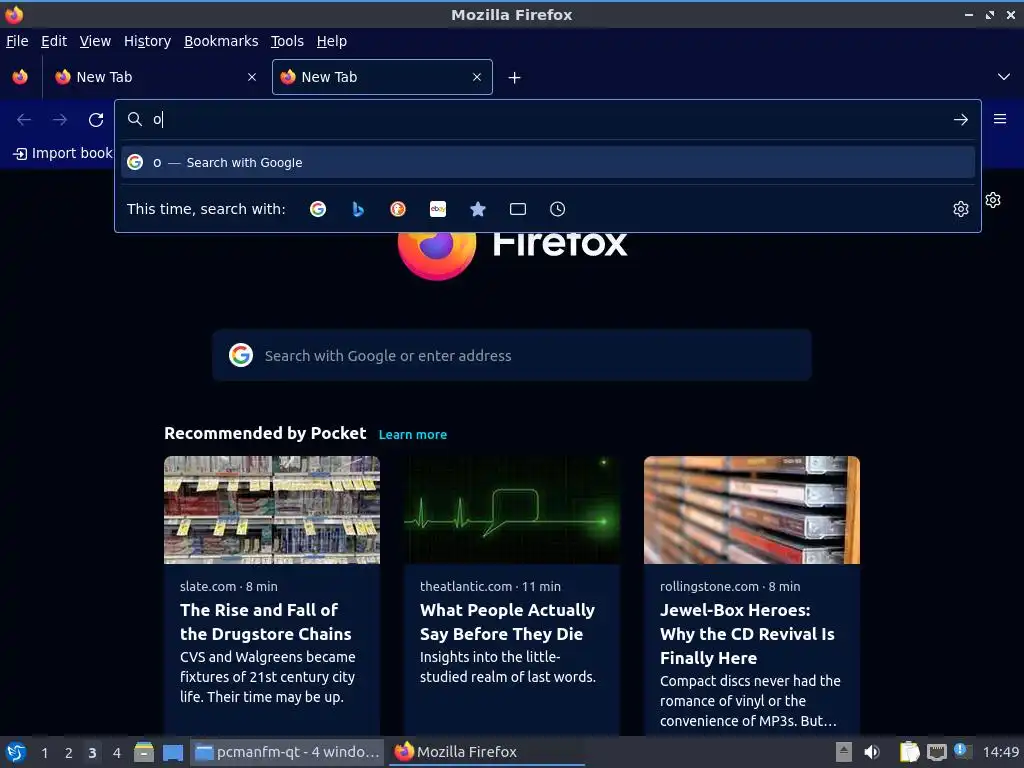Open the Tools menu
The height and width of the screenshot is (768, 1024).
pyautogui.click(x=287, y=41)
